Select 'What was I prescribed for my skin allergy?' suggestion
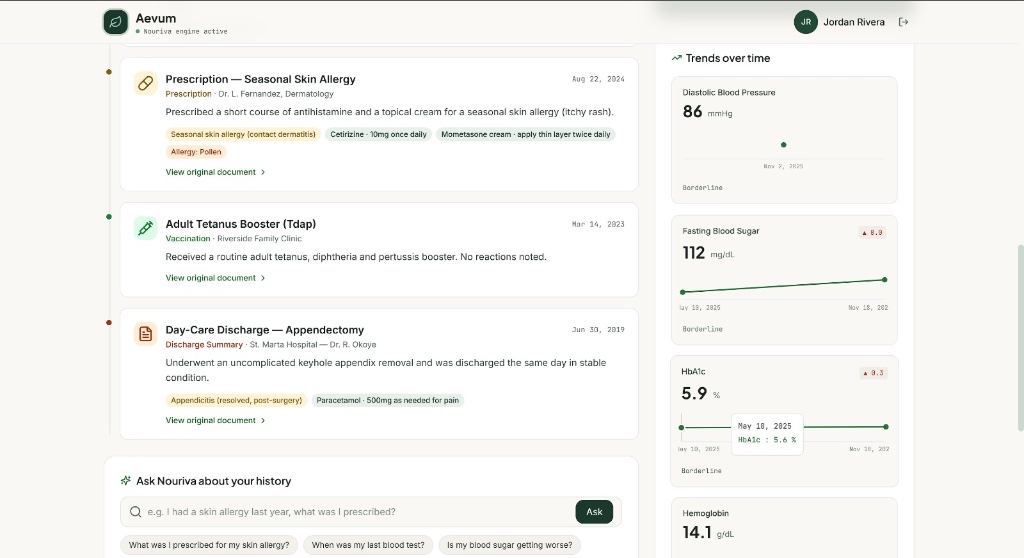Image resolution: width=1024 pixels, height=558 pixels. [x=209, y=545]
